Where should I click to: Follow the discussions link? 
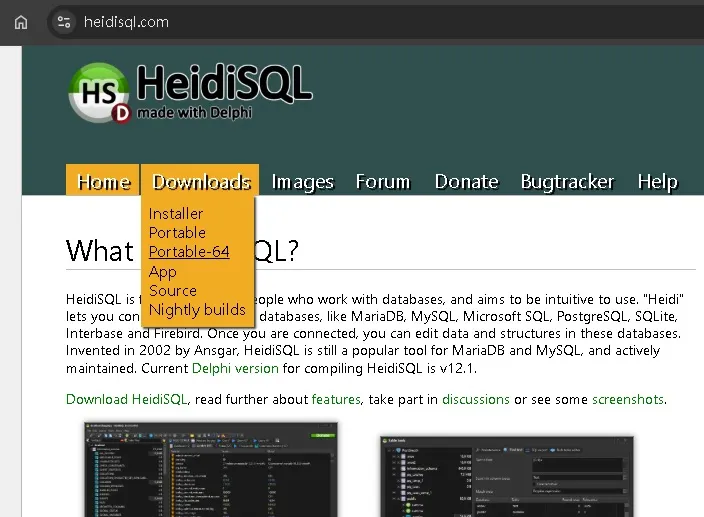click(x=476, y=399)
